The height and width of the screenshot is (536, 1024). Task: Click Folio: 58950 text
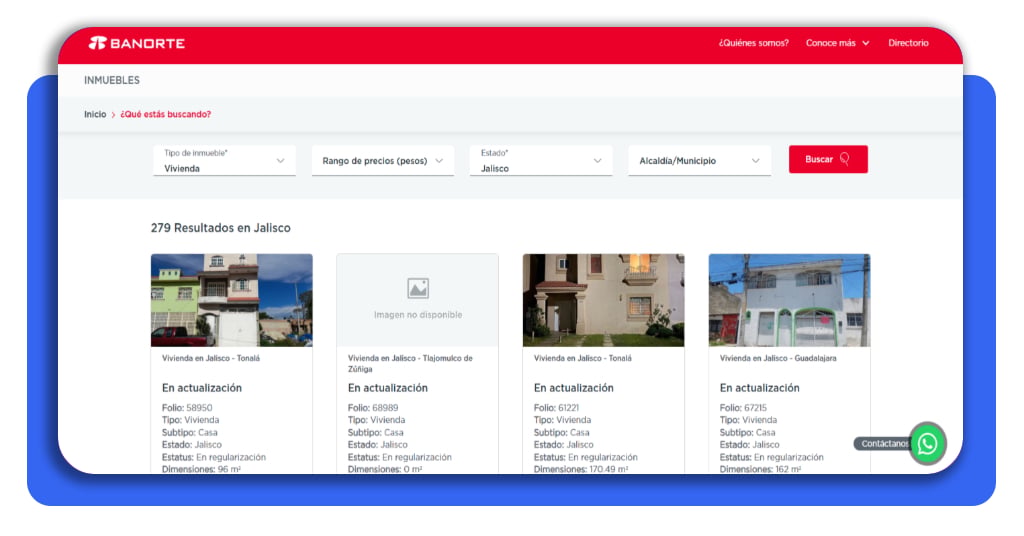187,408
